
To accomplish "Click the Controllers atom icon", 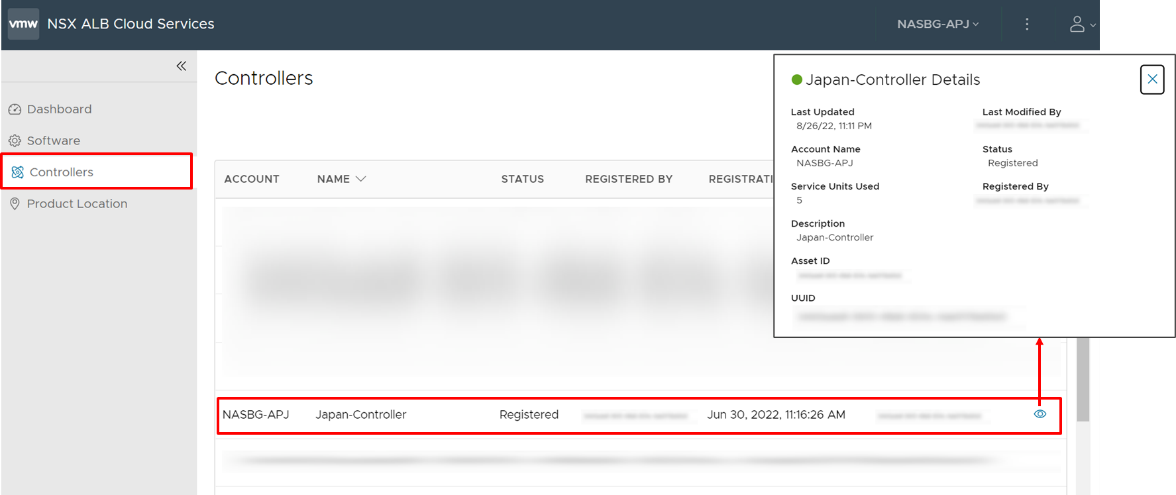I will pyautogui.click(x=17, y=172).
